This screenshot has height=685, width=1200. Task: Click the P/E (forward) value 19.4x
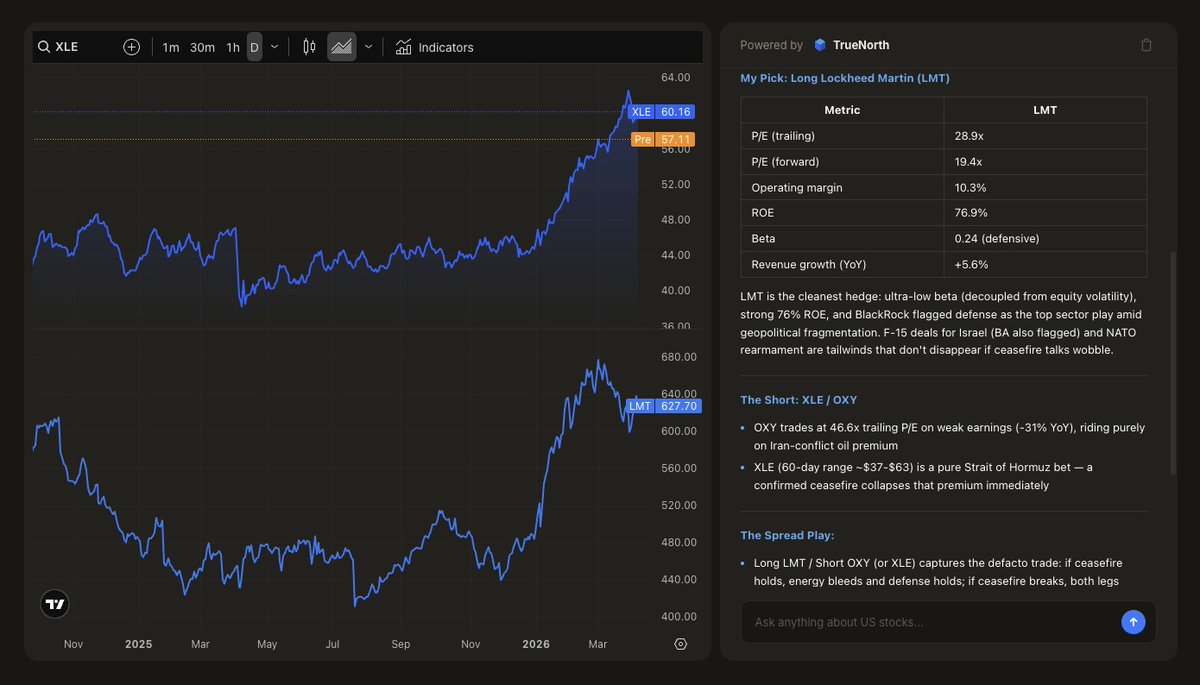(968, 161)
